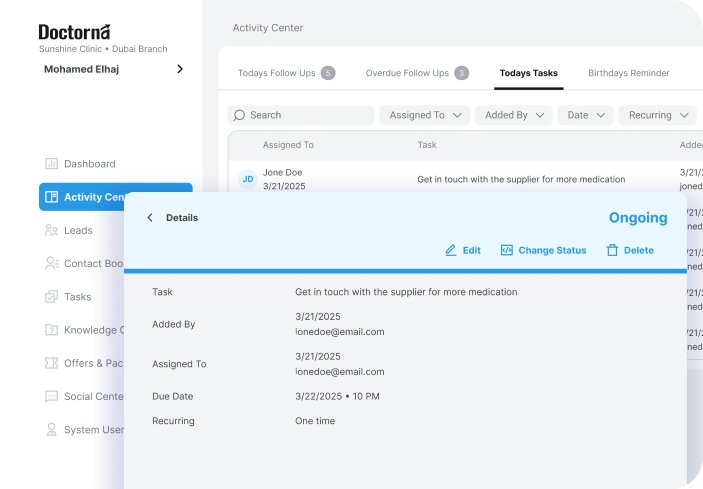703x489 pixels.
Task: Click the Change Status icon
Action: [506, 250]
